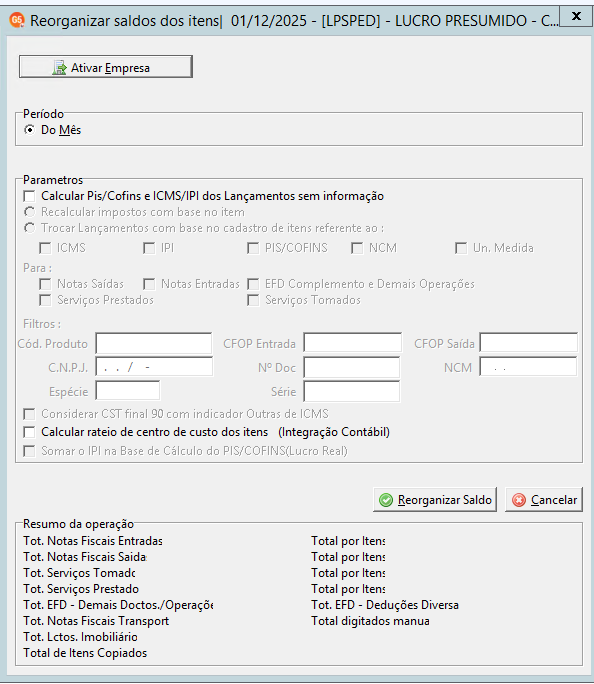The height and width of the screenshot is (684, 594).
Task: Select the Do Mês radio button
Action: coord(29,130)
